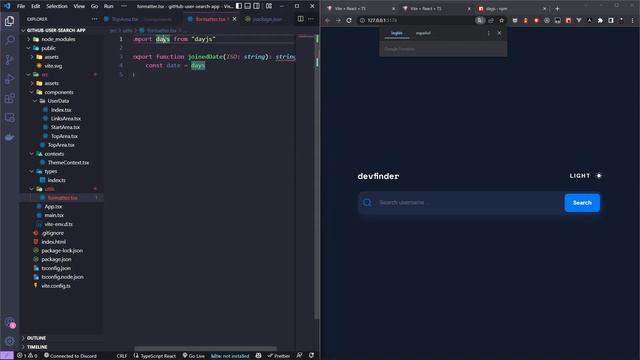Open VS Code notifications bell

click(x=311, y=356)
